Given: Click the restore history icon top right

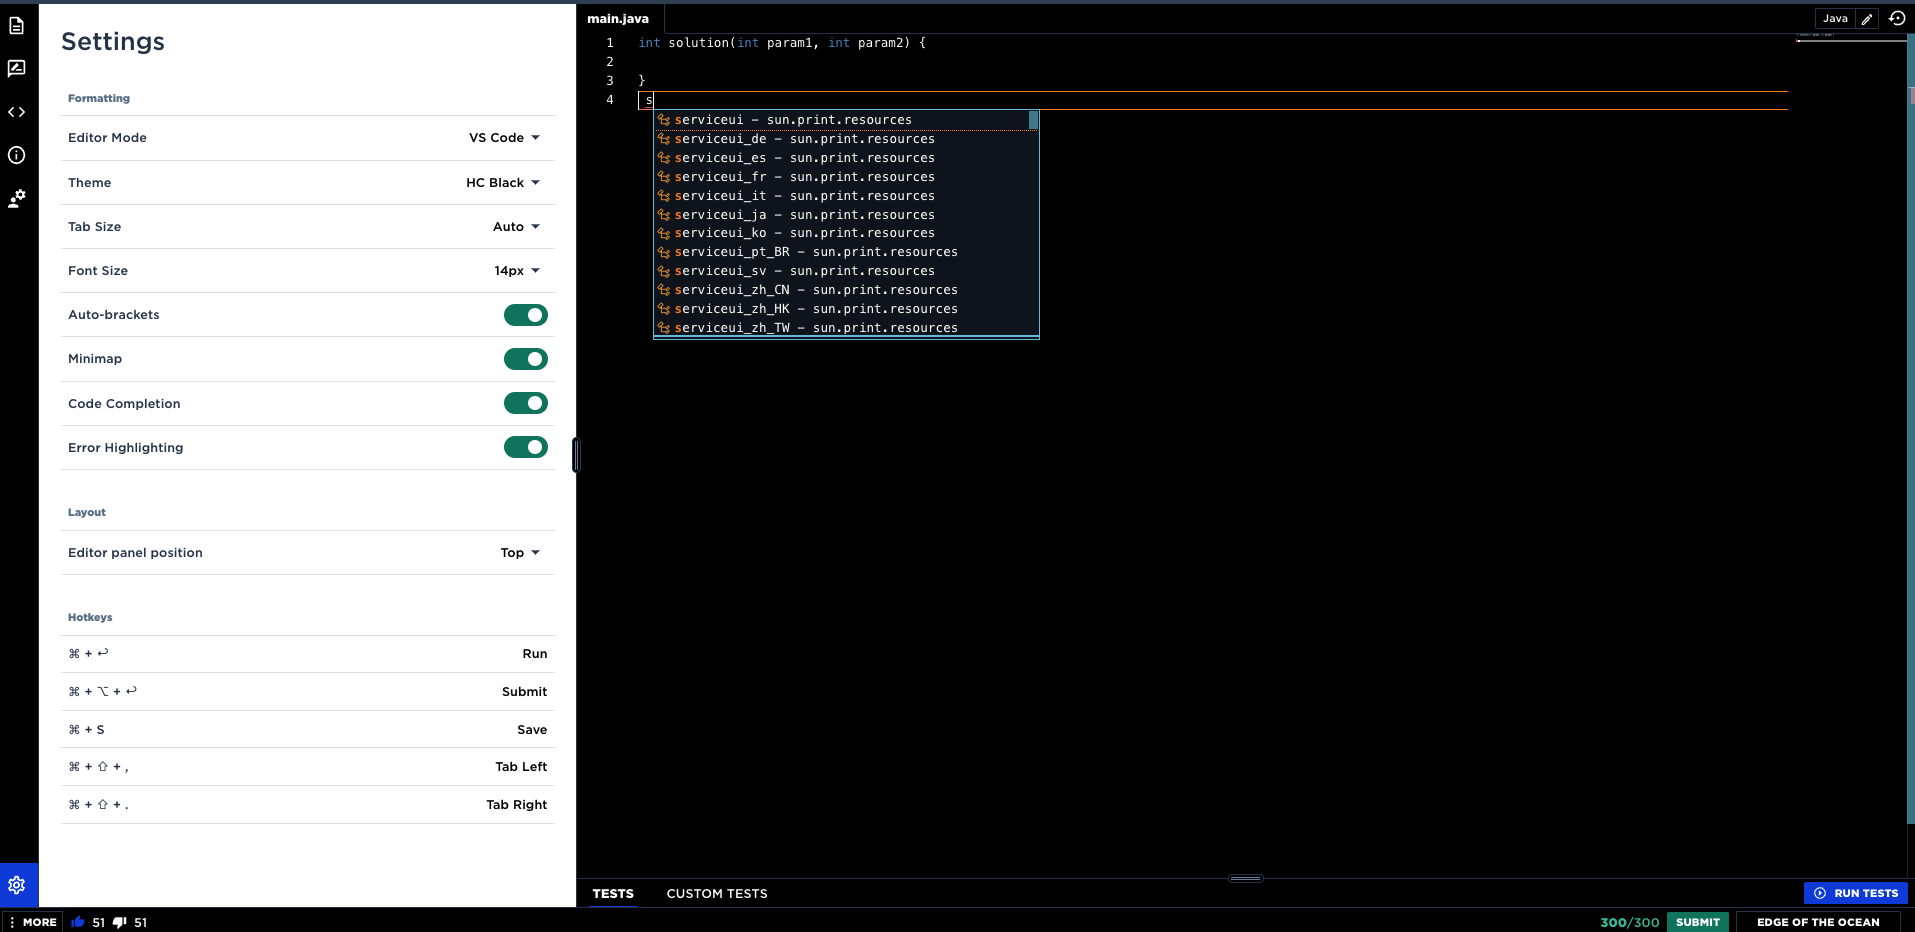Looking at the screenshot, I should [1897, 18].
